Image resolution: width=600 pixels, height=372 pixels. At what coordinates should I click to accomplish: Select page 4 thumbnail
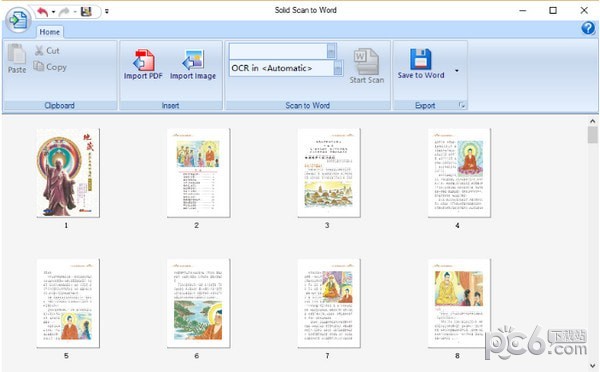[x=459, y=173]
